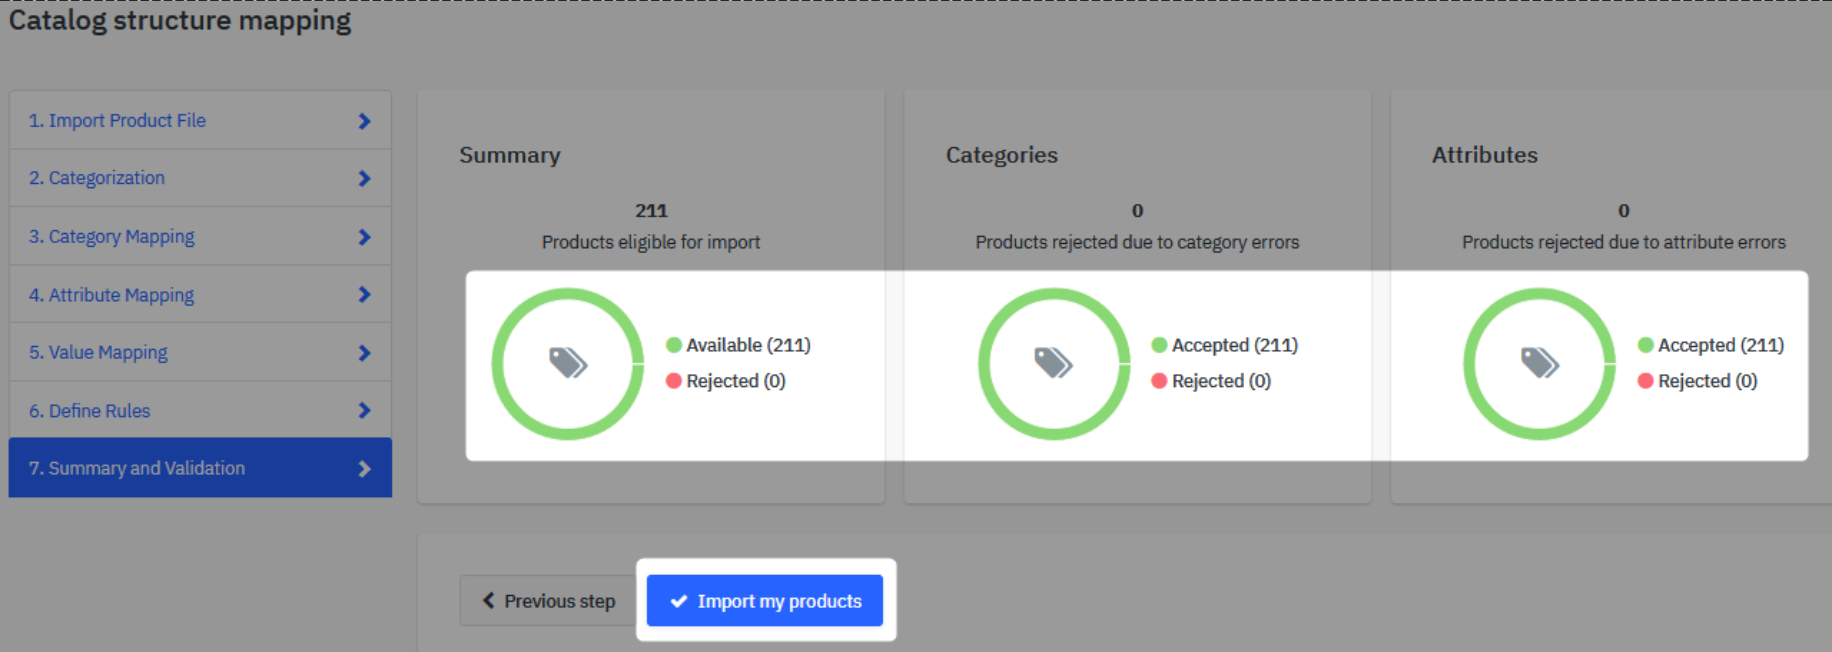Click Accepted (211) label under Attributes
The height and width of the screenshot is (652, 1832).
click(x=1720, y=345)
